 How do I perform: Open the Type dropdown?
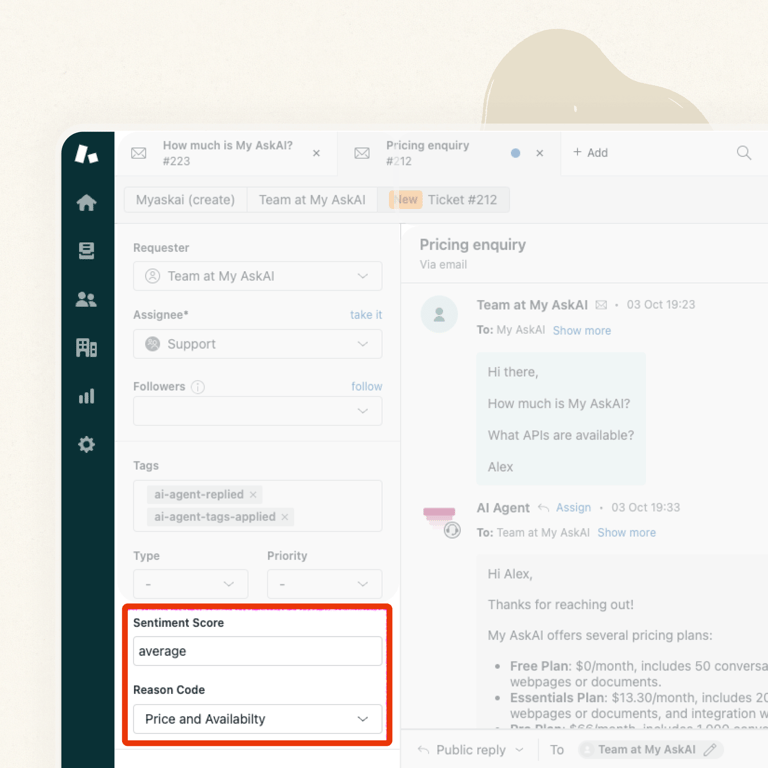[x=191, y=584]
